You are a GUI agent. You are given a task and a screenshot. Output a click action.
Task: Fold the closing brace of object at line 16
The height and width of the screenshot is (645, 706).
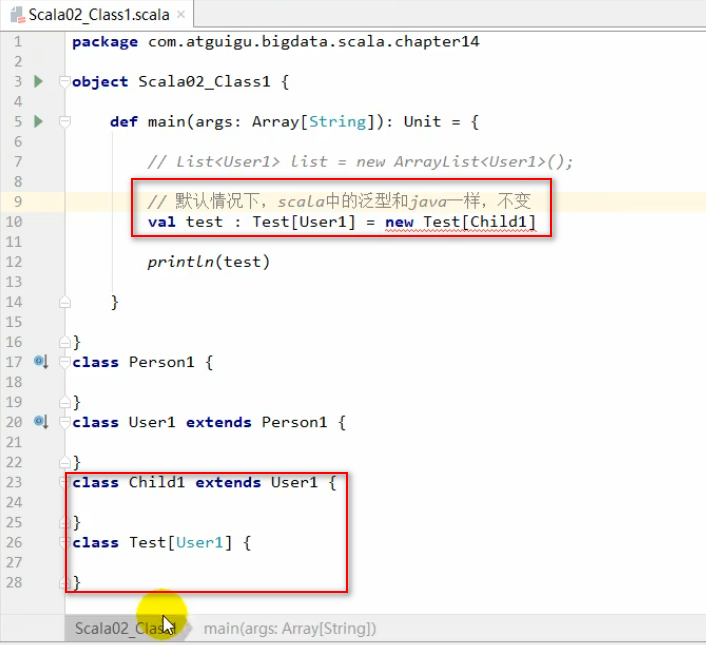[65, 343]
